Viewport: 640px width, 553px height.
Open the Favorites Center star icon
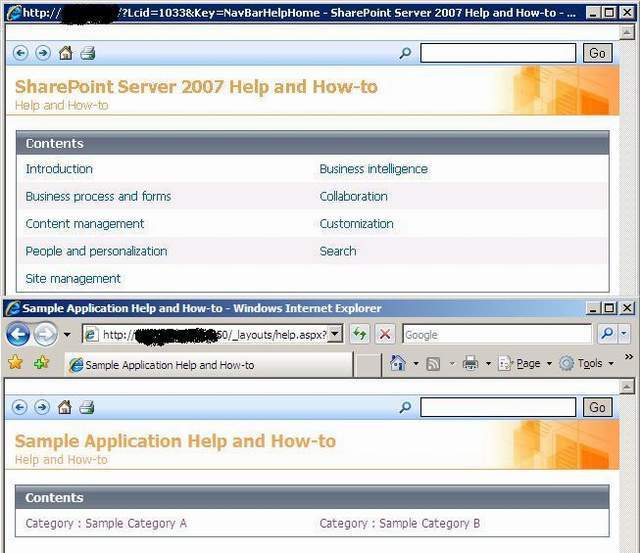(x=16, y=362)
